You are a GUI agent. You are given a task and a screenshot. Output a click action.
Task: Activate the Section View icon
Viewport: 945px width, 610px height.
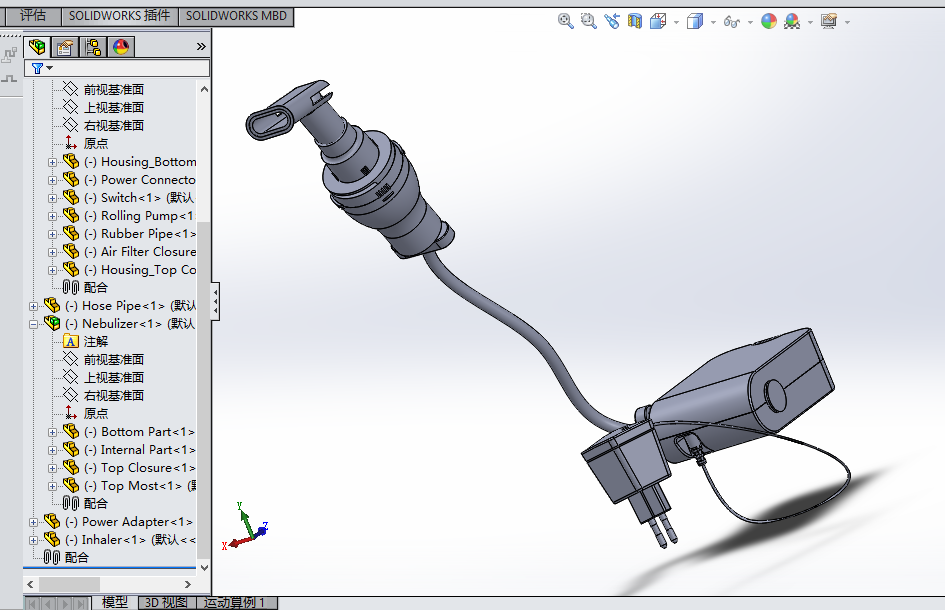[x=635, y=22]
